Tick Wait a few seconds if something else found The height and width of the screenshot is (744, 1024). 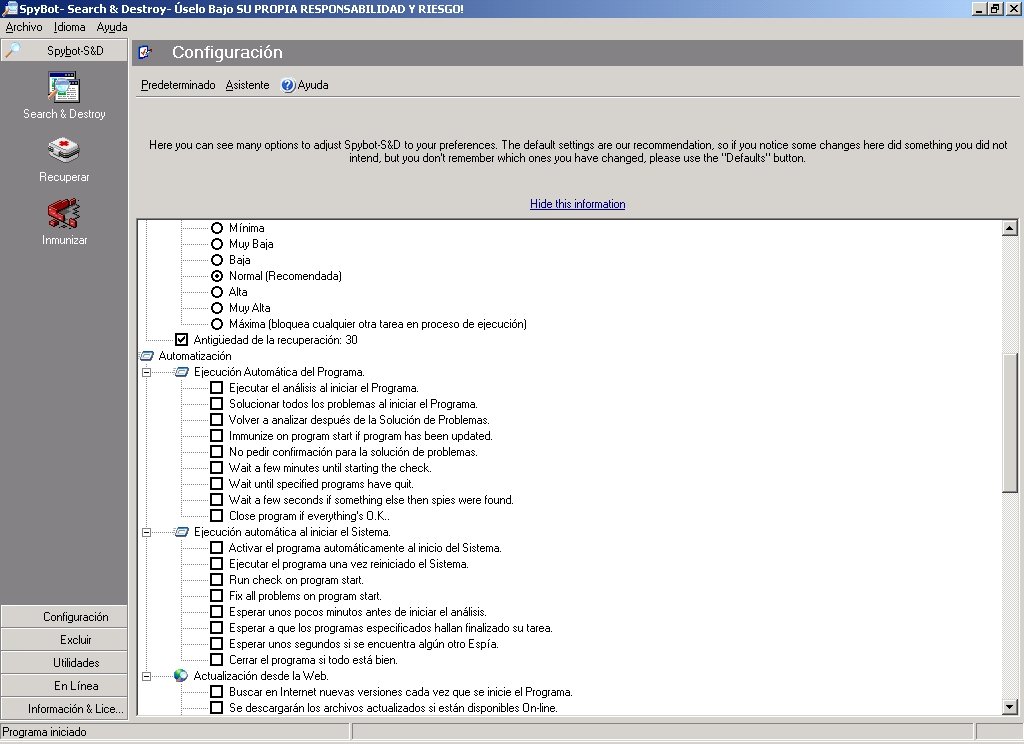click(x=217, y=500)
